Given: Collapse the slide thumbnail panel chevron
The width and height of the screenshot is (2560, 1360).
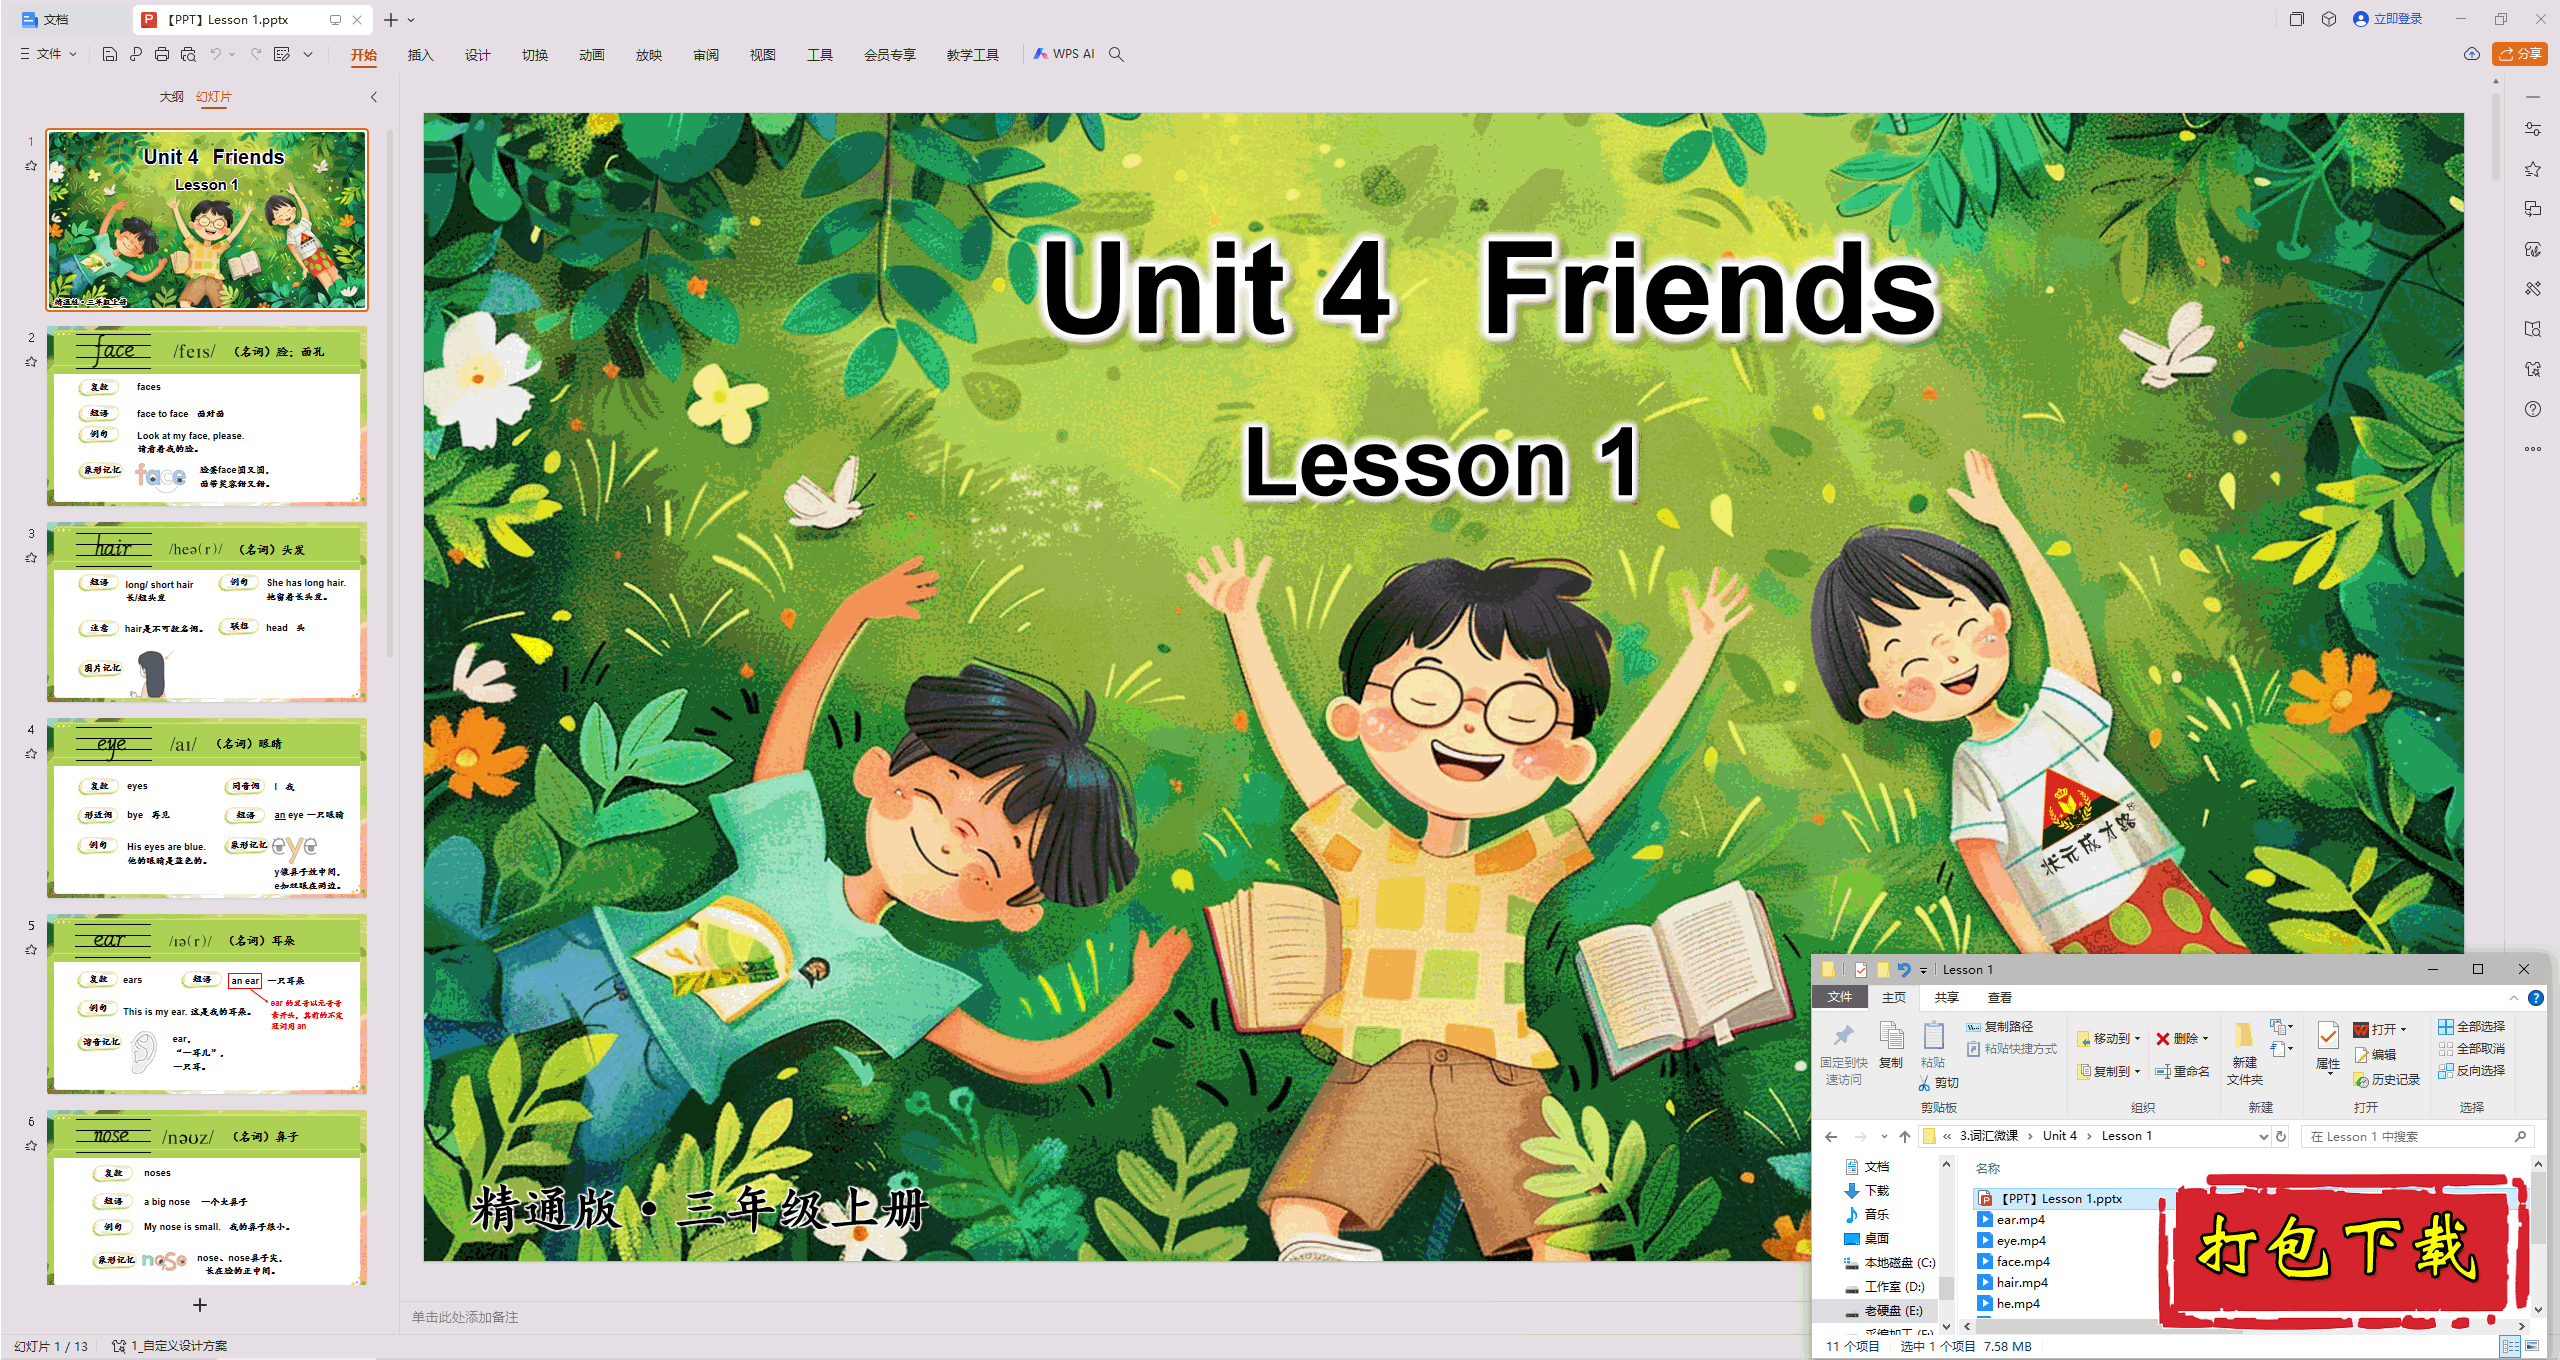Looking at the screenshot, I should coord(374,97).
